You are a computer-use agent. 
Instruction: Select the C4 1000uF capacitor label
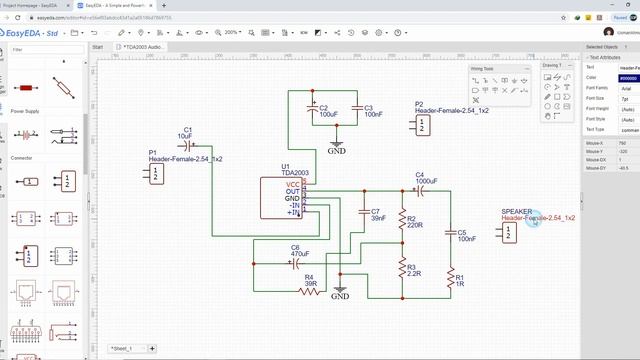point(426,178)
